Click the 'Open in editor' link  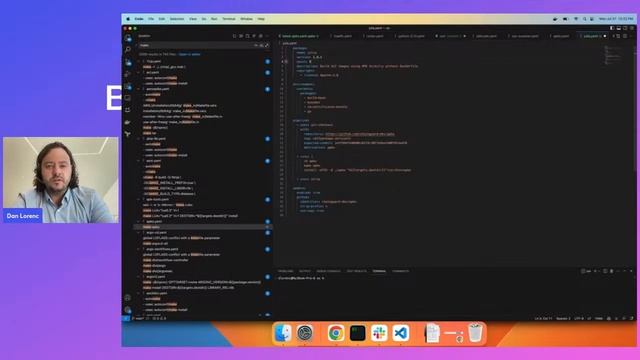coord(189,54)
